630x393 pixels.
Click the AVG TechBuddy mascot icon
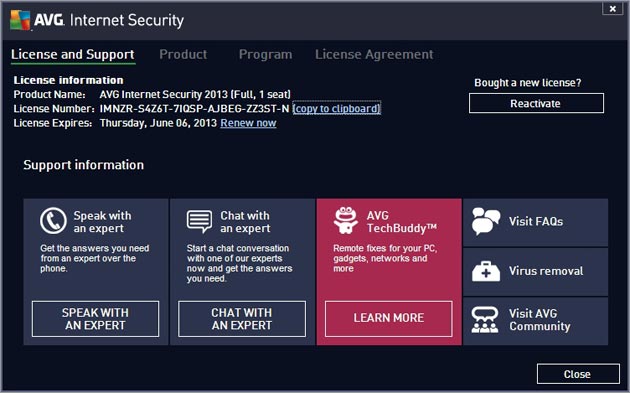click(346, 220)
